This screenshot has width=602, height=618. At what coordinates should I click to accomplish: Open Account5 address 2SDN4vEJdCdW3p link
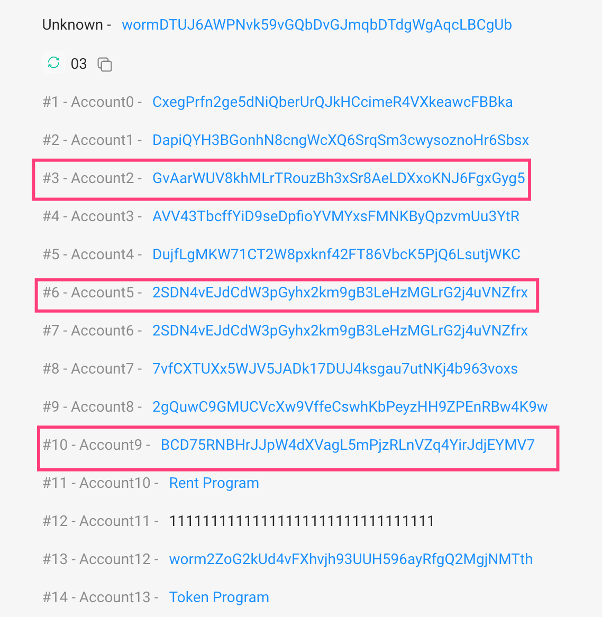tap(340, 292)
